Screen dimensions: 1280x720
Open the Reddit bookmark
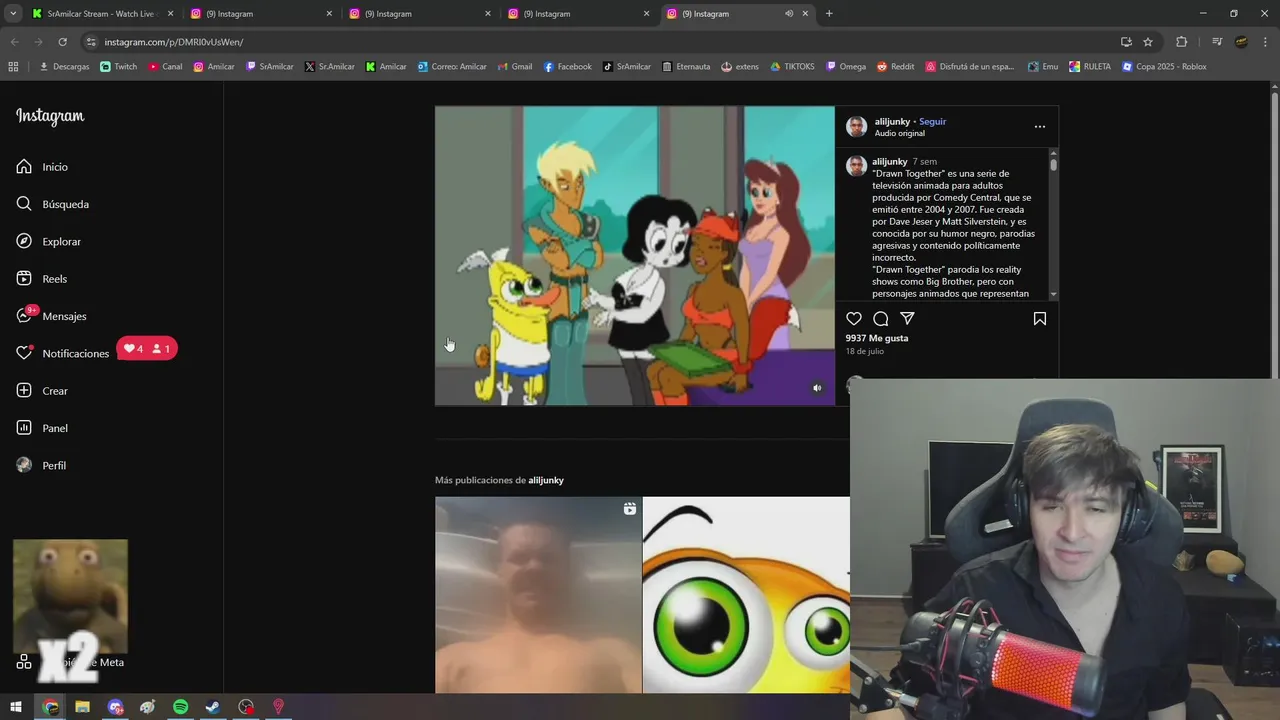pyautogui.click(x=895, y=67)
